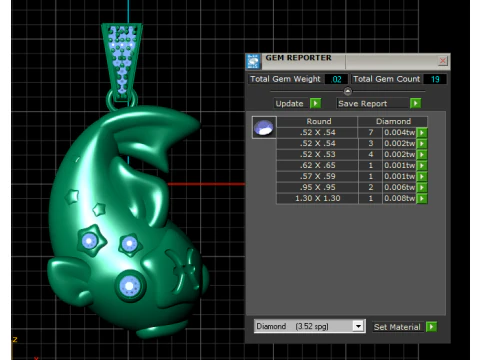The image size is (480, 360).
Task: Click the Total Gem Count value 19
Action: [435, 79]
